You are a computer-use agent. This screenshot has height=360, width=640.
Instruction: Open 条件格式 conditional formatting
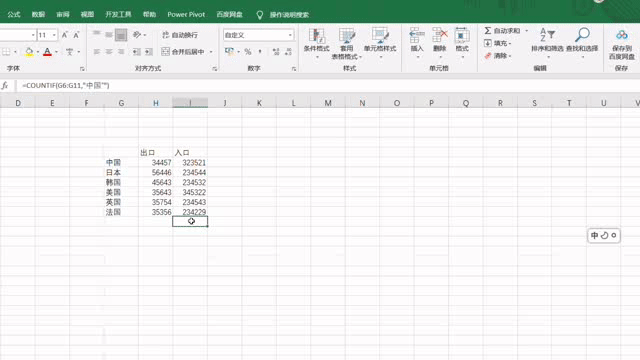(x=317, y=43)
